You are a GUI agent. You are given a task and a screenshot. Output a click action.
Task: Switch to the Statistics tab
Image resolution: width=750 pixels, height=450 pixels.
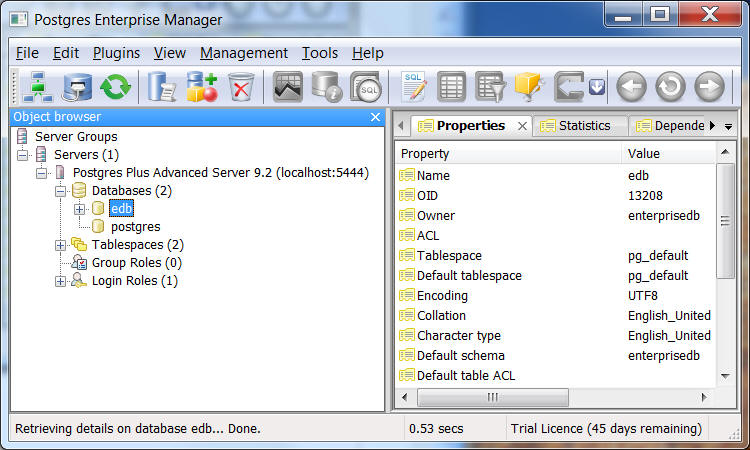(580, 126)
